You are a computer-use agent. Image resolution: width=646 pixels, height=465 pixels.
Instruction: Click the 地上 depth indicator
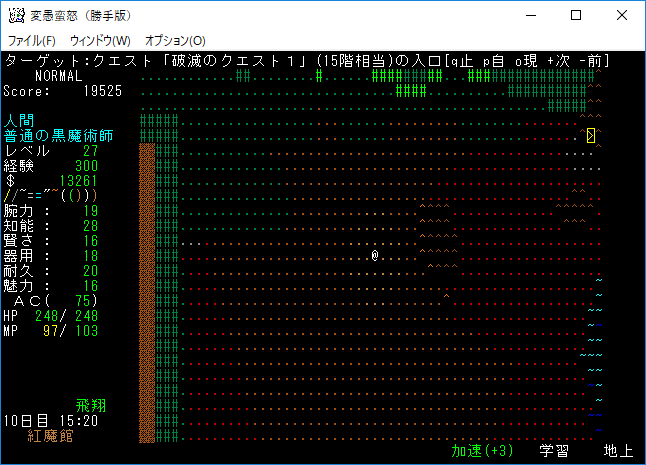(x=620, y=451)
